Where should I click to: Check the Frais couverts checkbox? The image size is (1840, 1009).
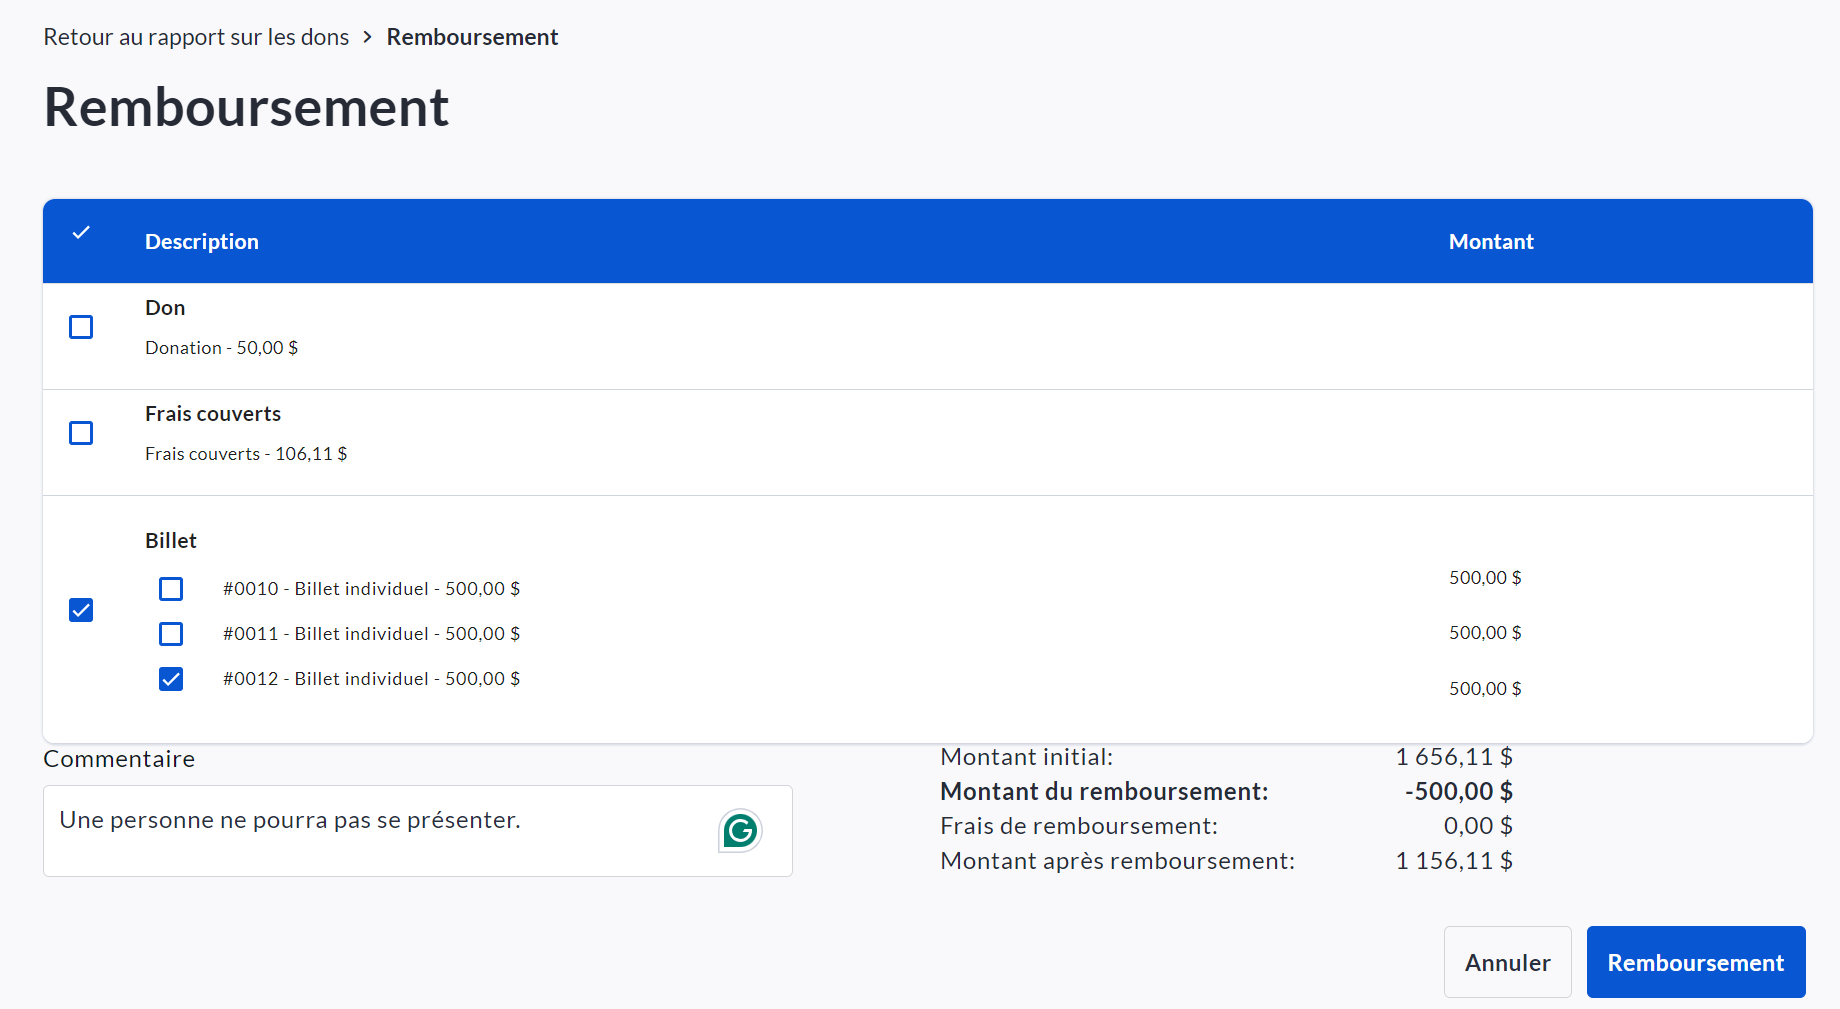[81, 433]
